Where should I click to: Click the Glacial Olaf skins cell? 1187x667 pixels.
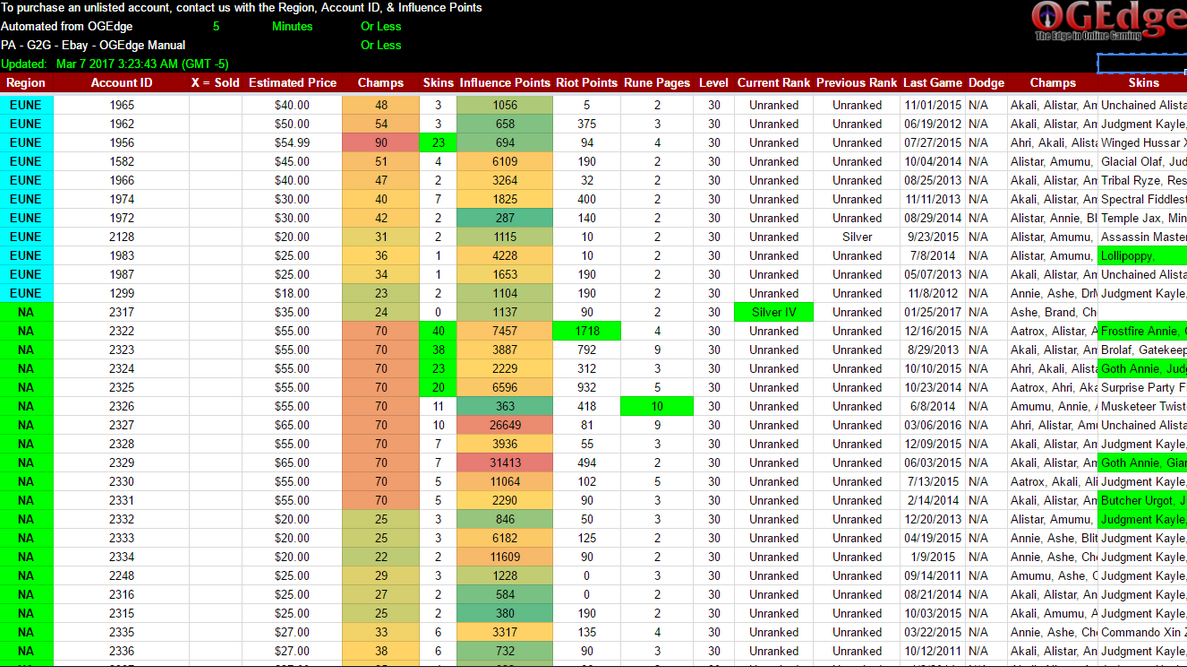click(1142, 162)
